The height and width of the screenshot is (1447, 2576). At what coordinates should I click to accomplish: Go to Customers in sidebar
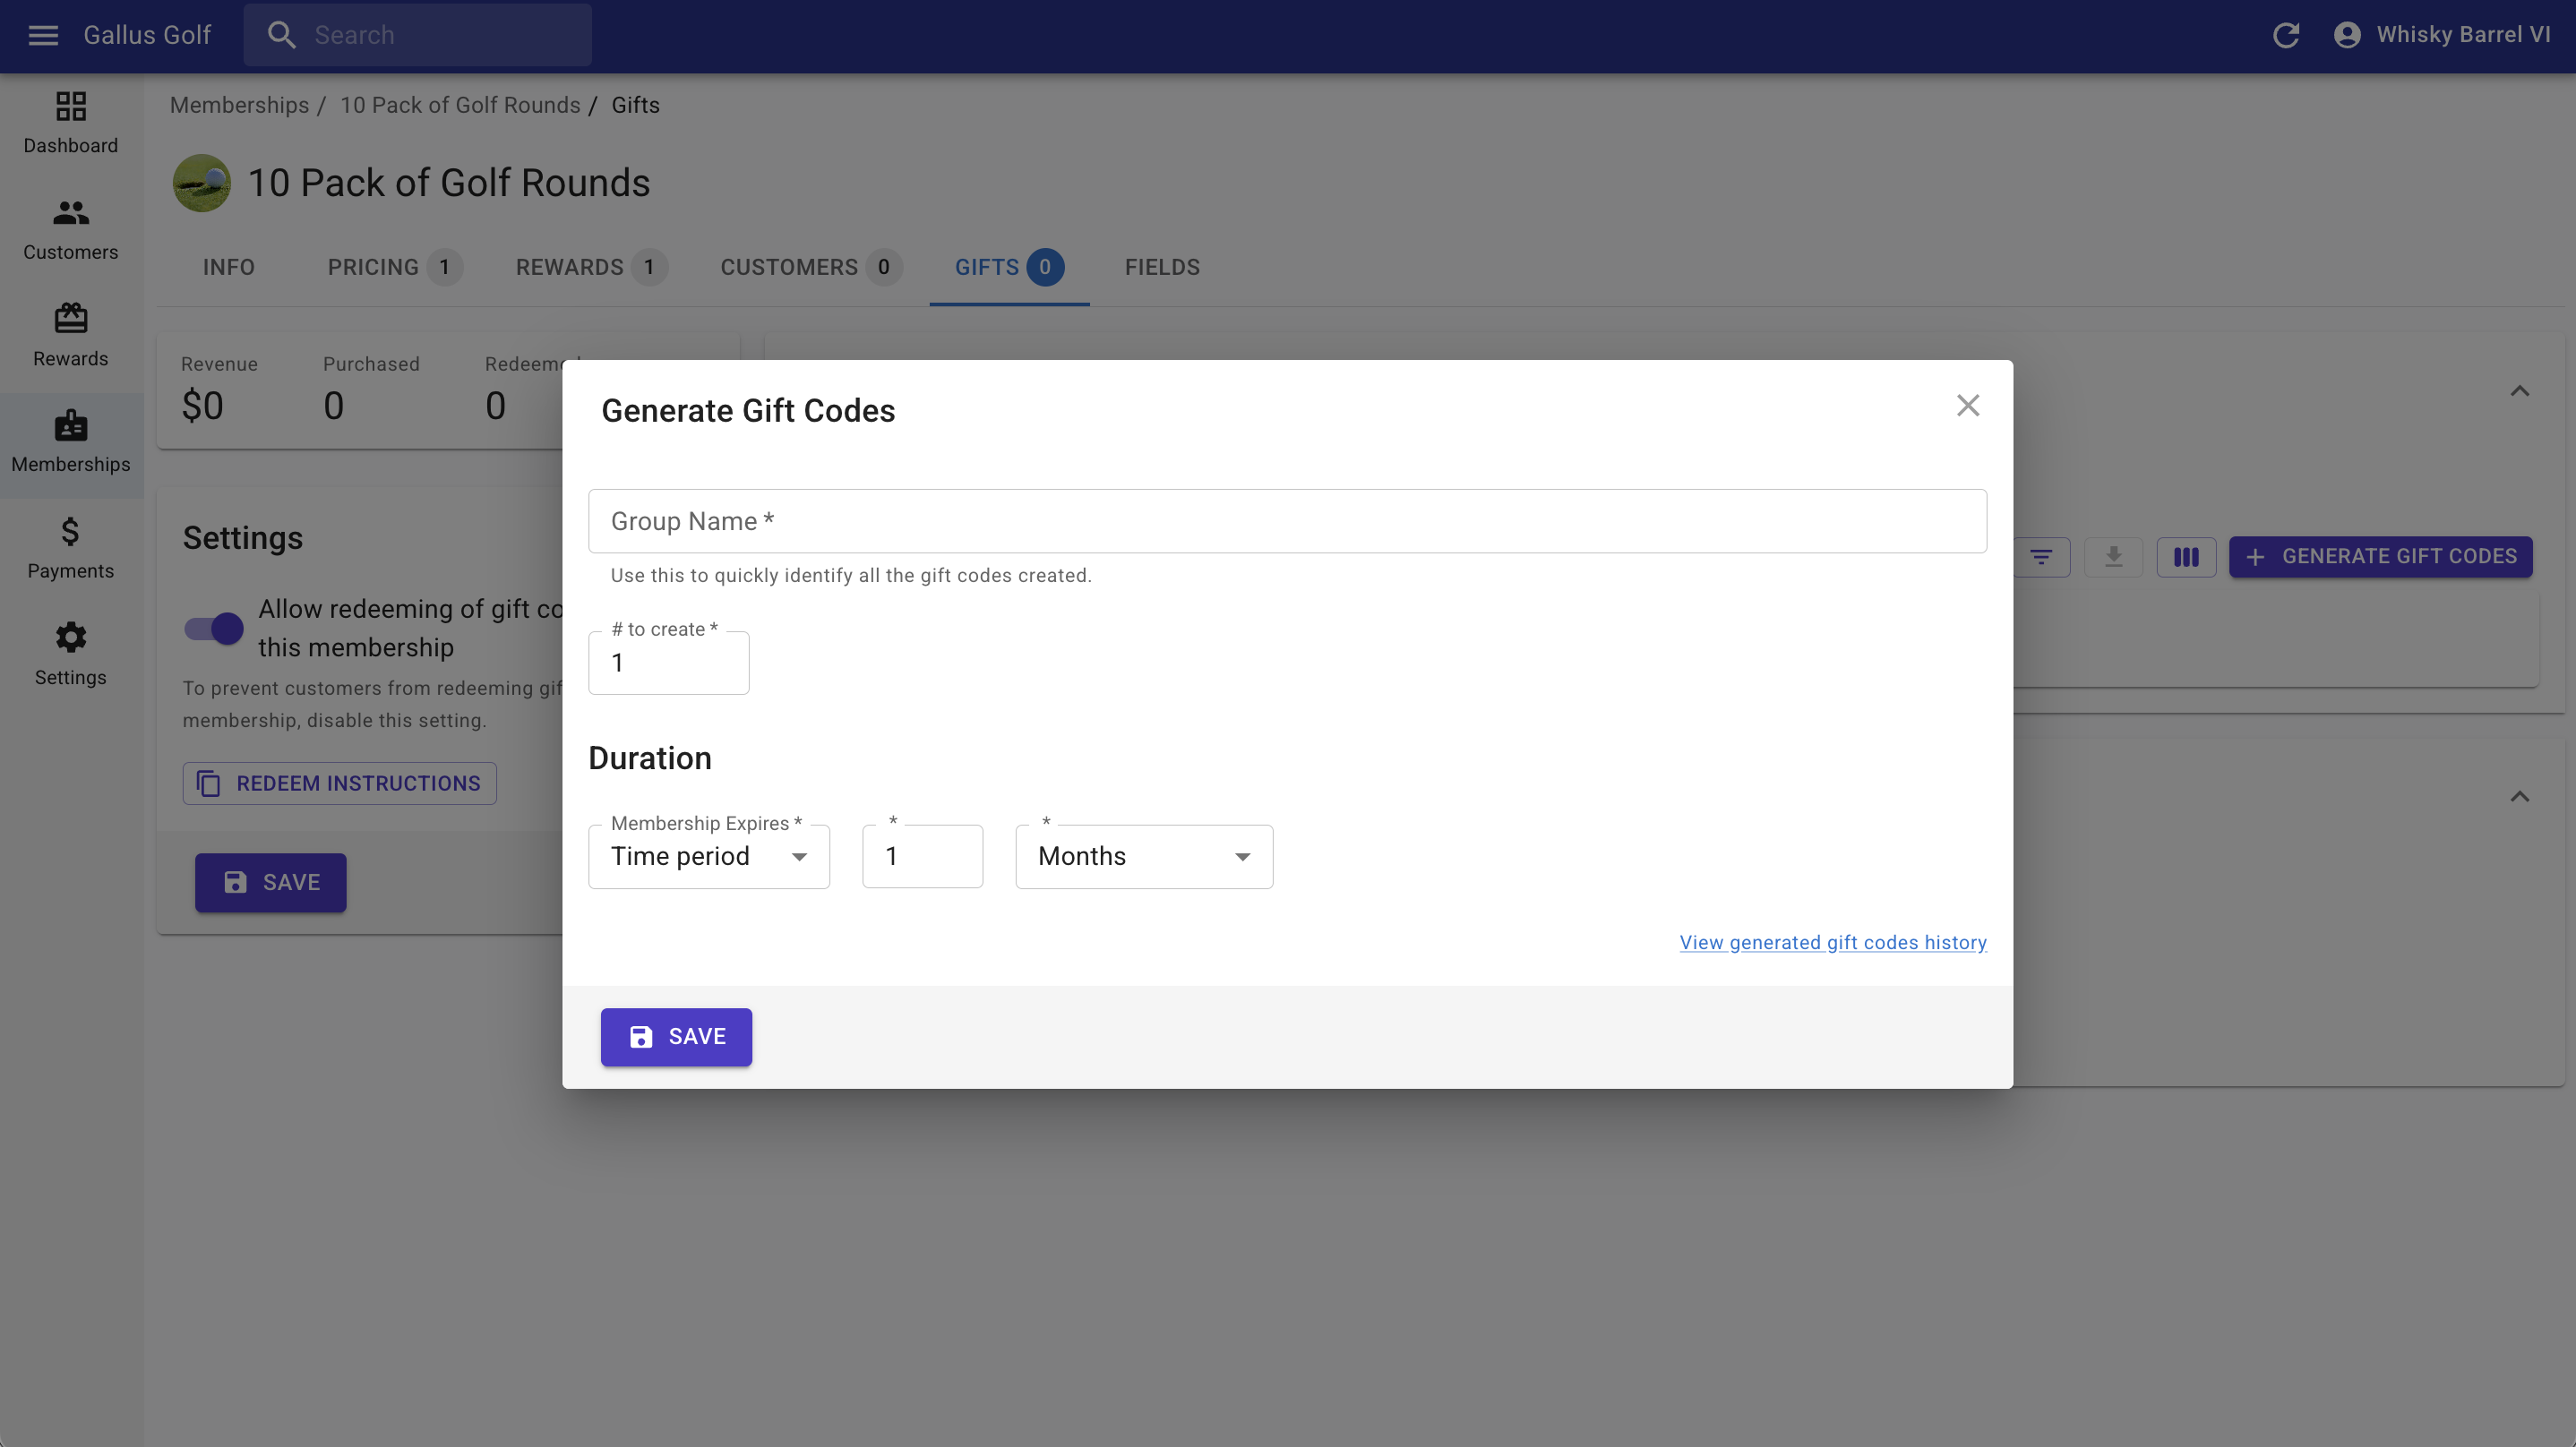(x=70, y=229)
